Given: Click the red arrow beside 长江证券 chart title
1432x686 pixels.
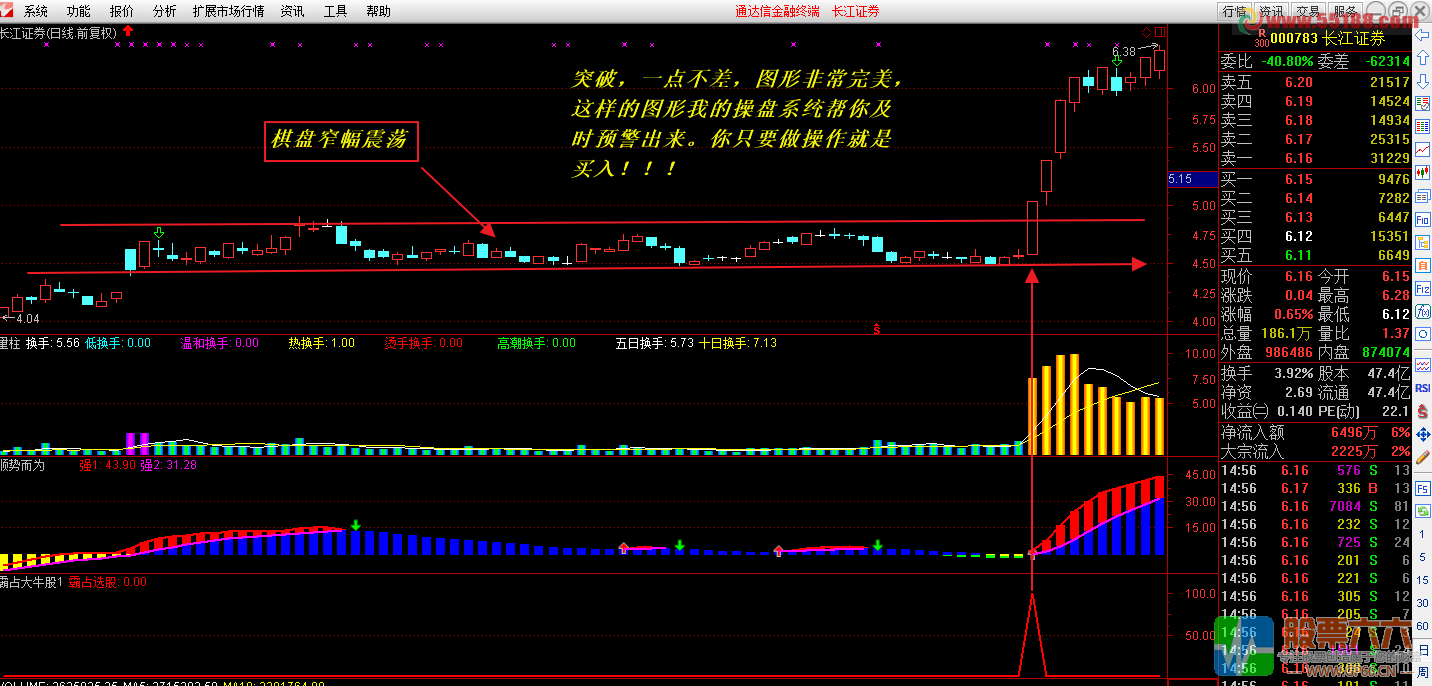Looking at the screenshot, I should tap(128, 32).
